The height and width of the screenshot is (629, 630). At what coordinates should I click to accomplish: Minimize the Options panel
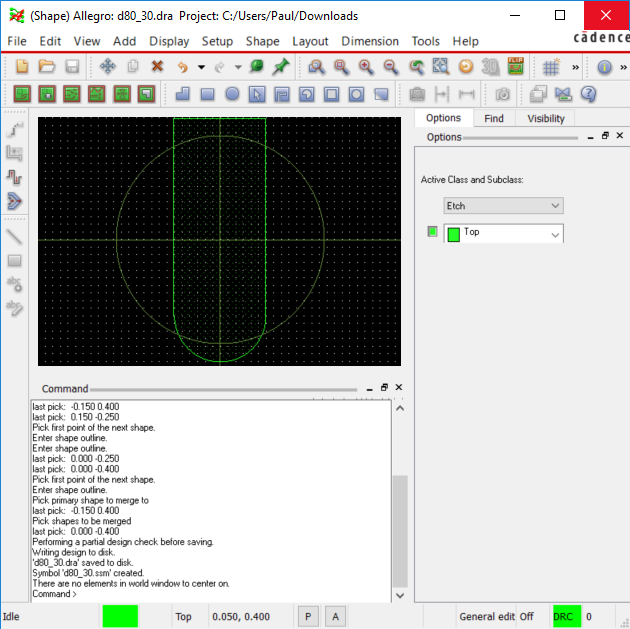point(590,137)
